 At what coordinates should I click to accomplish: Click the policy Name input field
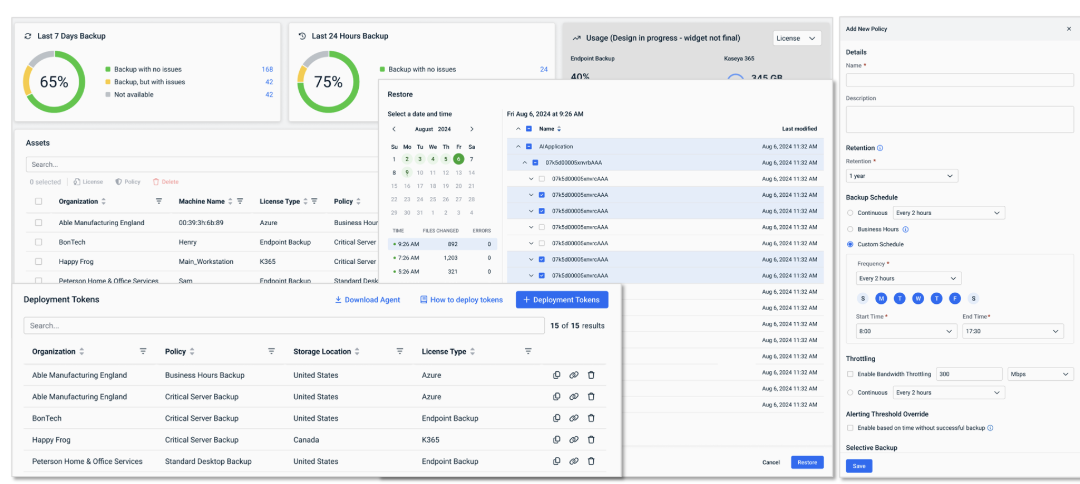click(959, 80)
